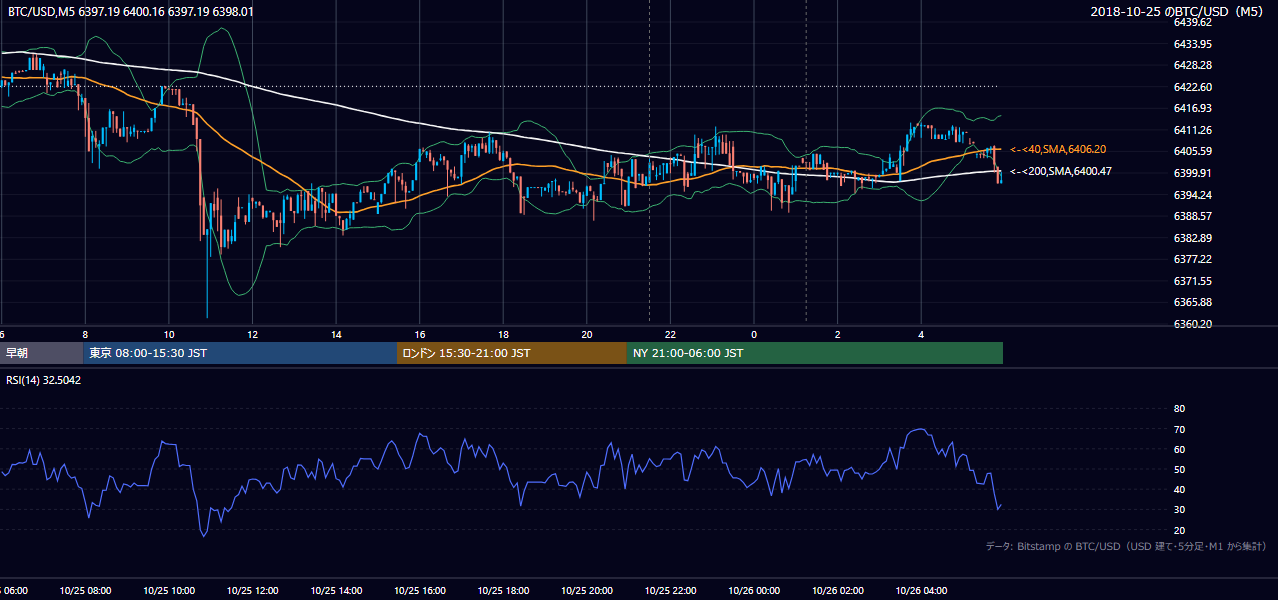Click the 200 SMA 6400.47 label

pos(1060,171)
